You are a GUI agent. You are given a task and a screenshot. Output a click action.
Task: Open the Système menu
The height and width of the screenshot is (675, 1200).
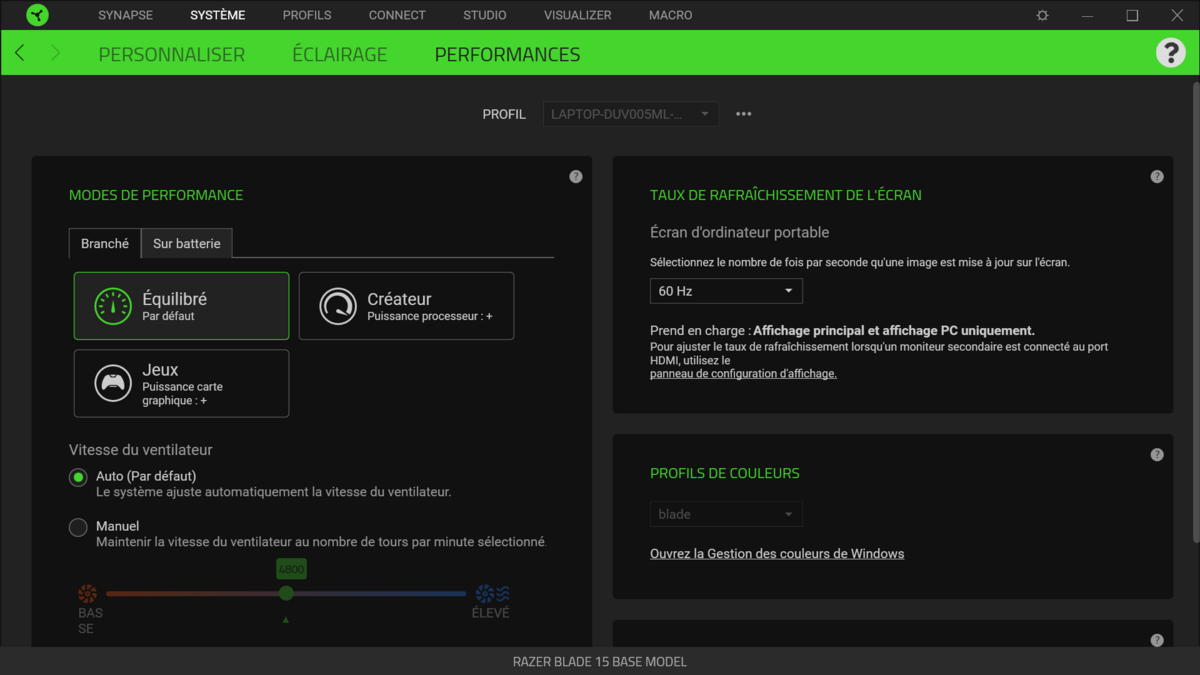tap(217, 15)
